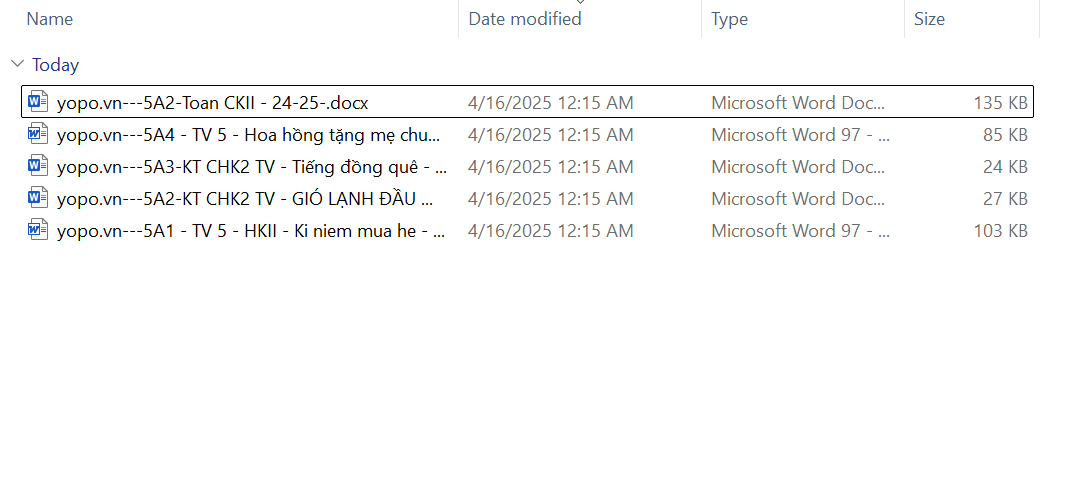The width and height of the screenshot is (1081, 479).
Task: Select the 5A3-KT CHK2 TV - Tiếng đồng quê file name
Action: (x=251, y=166)
